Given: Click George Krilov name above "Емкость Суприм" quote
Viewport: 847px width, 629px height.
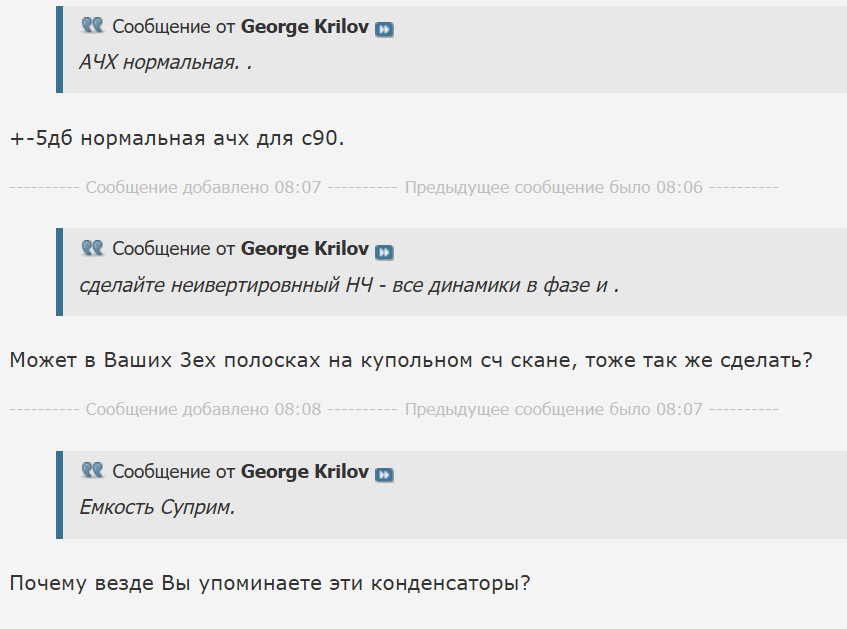Looking at the screenshot, I should point(305,472).
